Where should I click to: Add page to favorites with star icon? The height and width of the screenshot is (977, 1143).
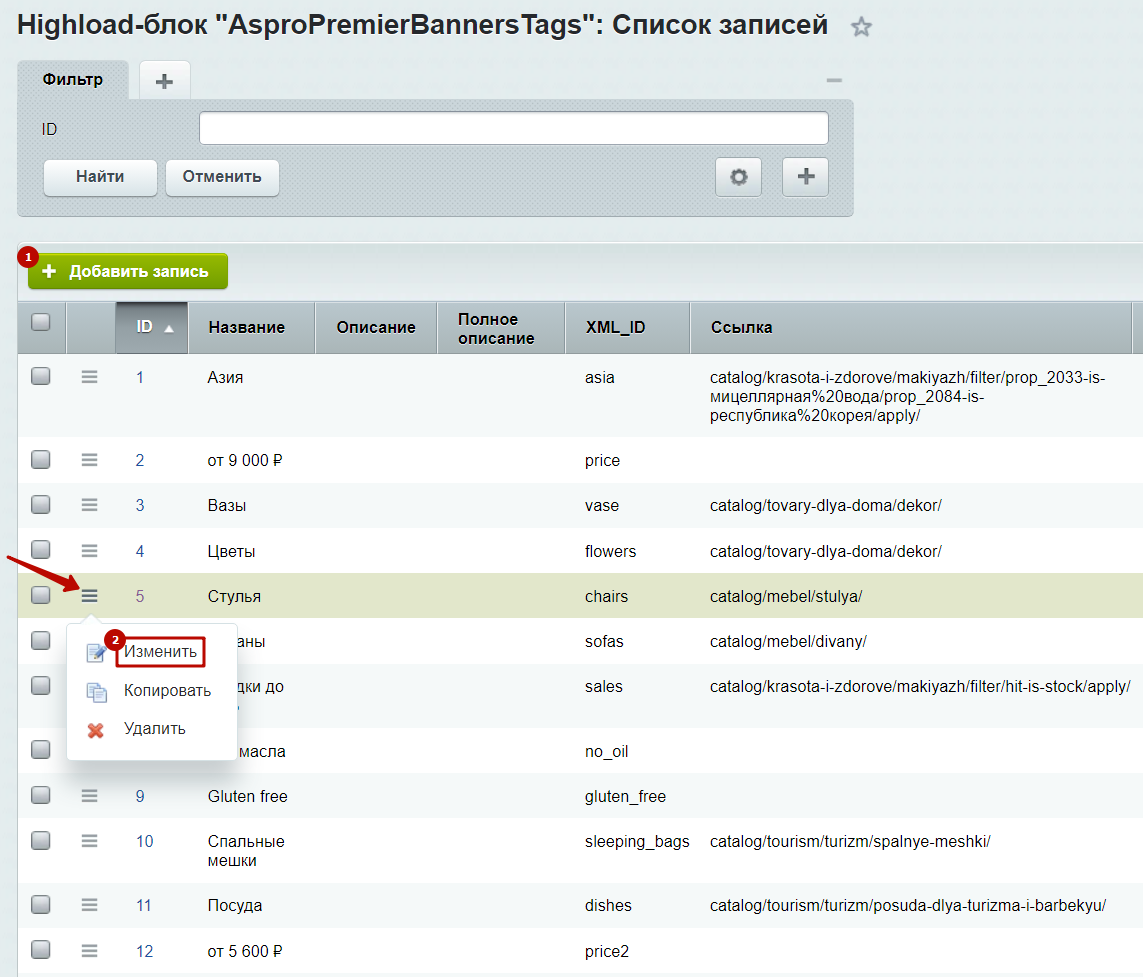point(861,28)
